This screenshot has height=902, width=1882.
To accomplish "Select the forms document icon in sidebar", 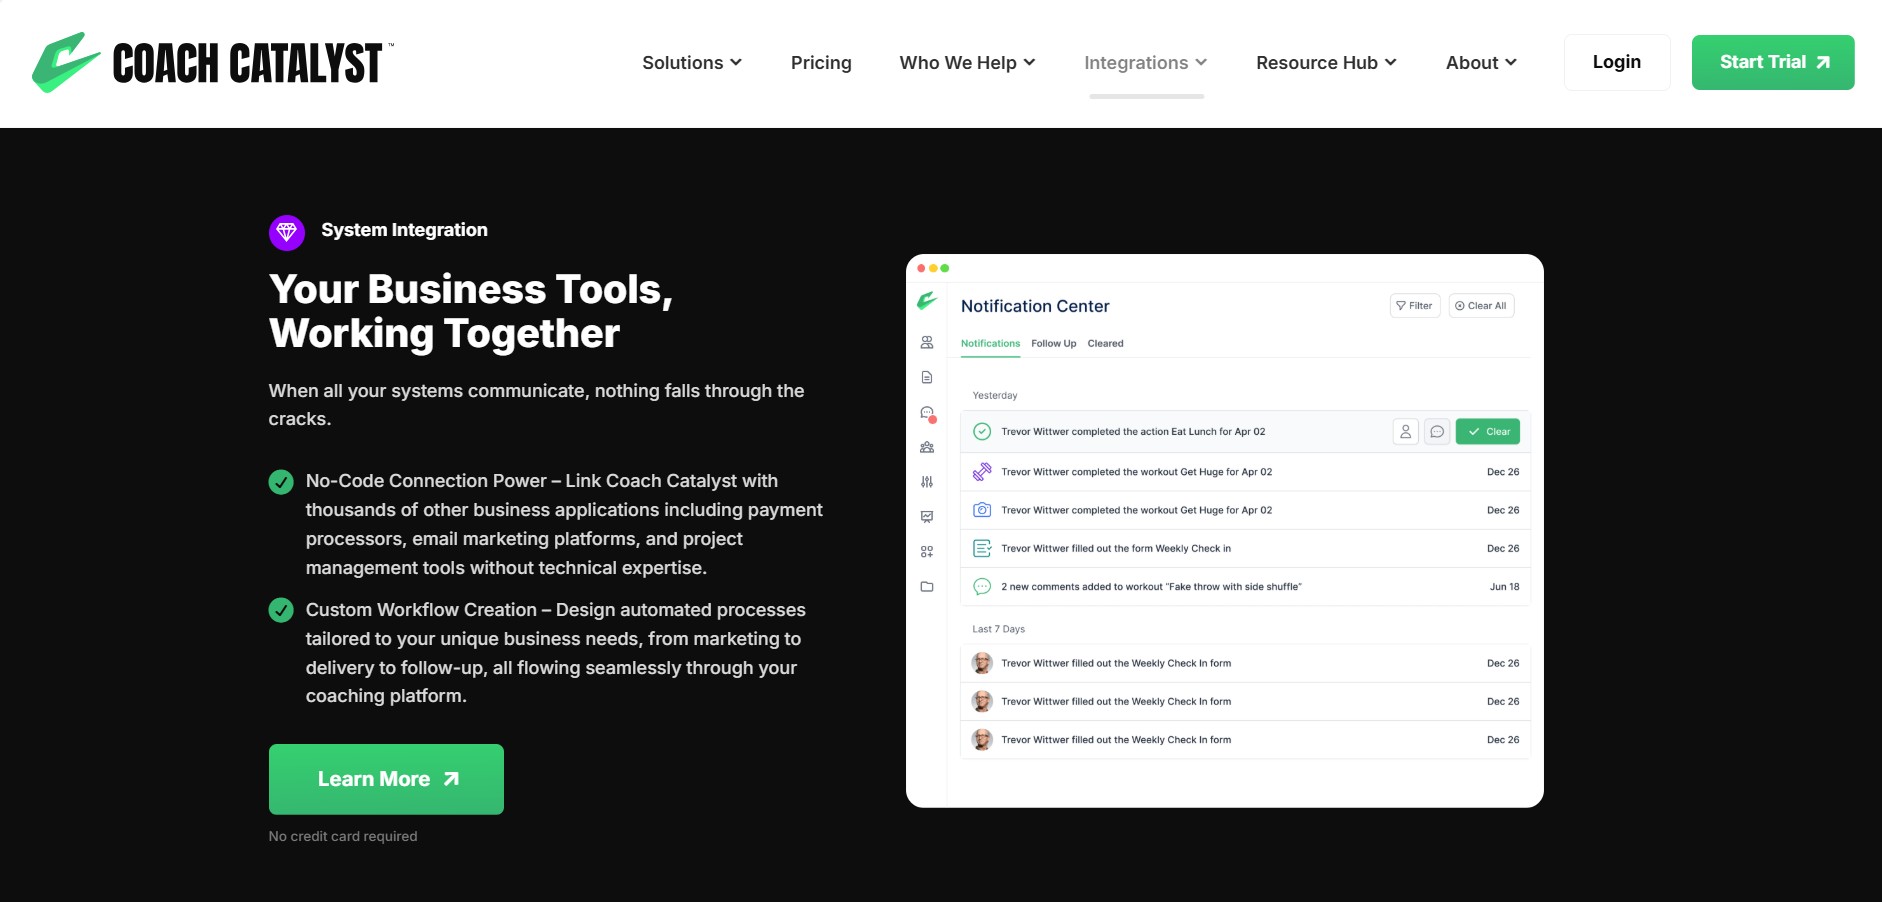I will [x=927, y=377].
